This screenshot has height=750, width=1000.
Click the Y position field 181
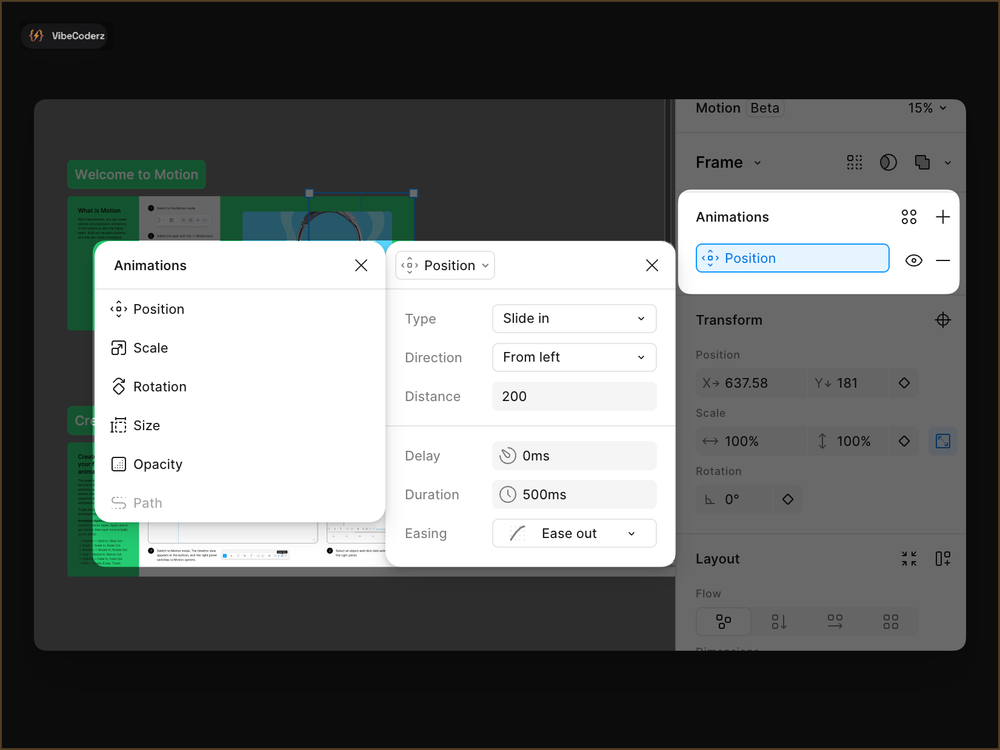pos(848,383)
